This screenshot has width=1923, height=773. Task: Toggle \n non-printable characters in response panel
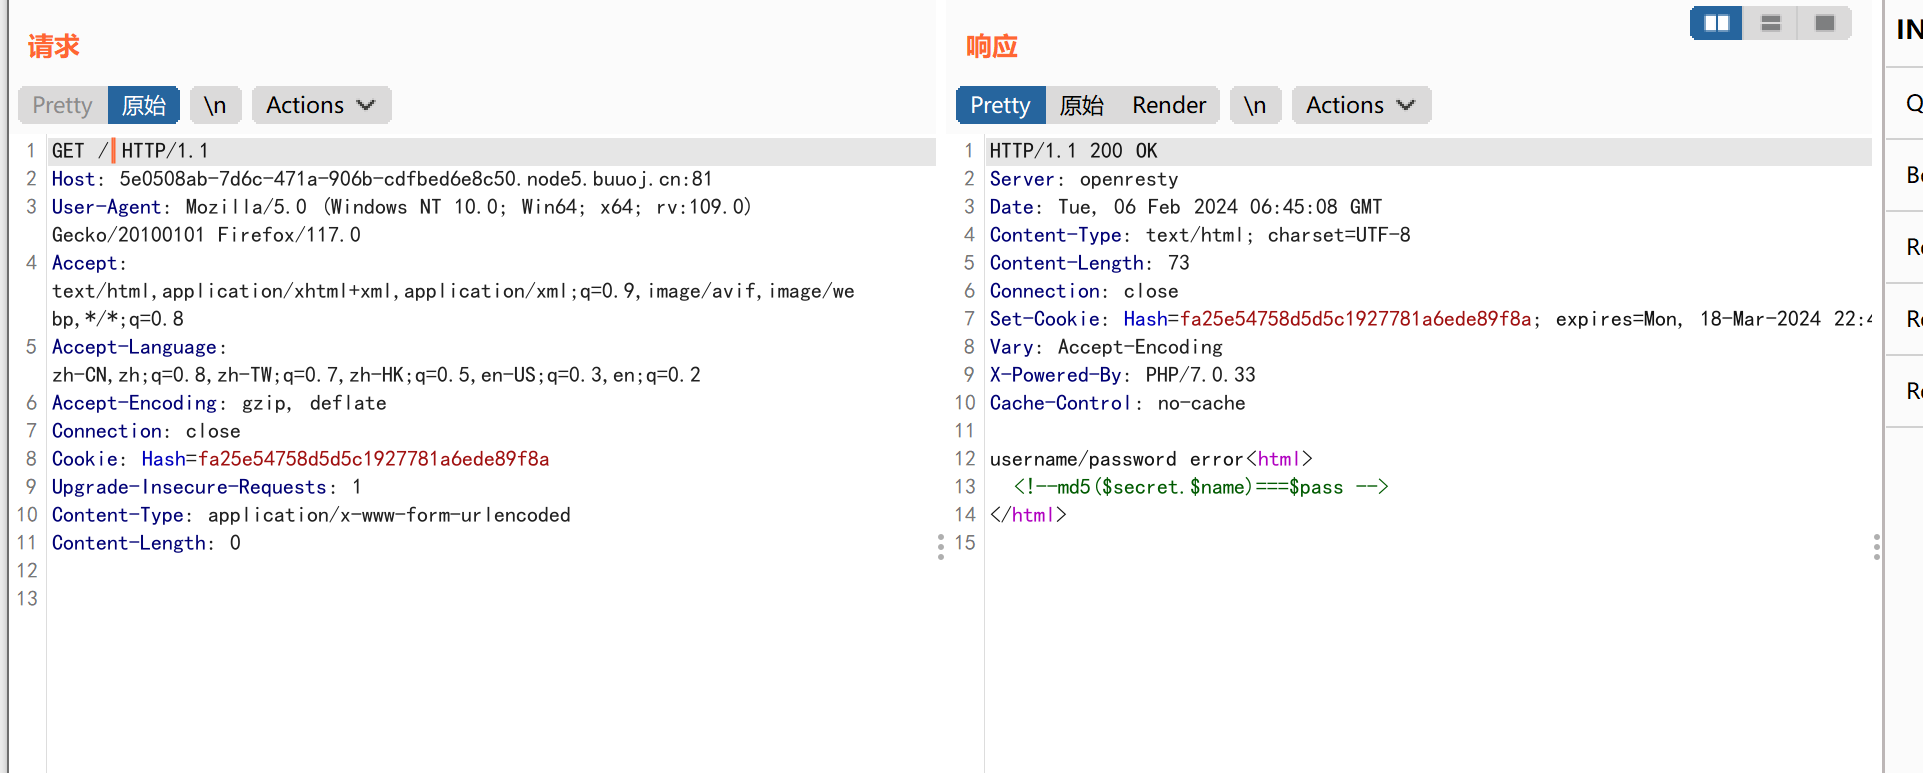coord(1255,105)
